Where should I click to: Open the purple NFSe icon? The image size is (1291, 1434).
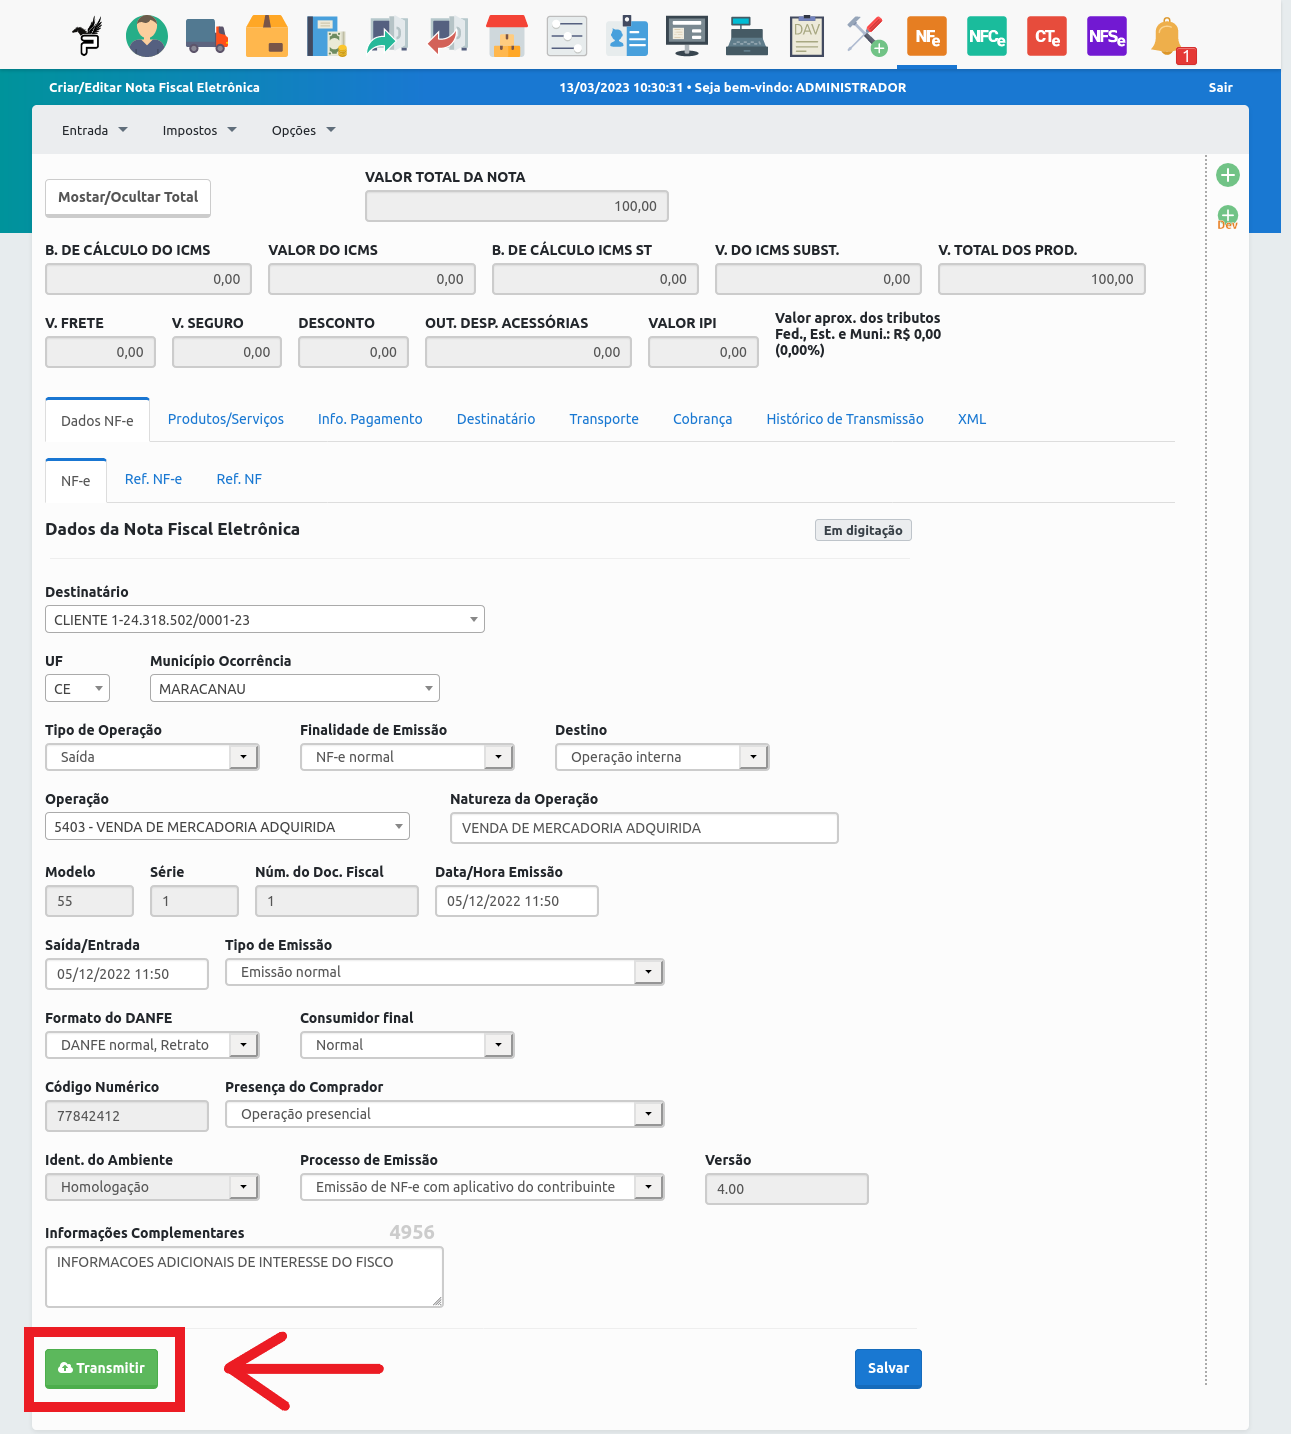click(1107, 36)
